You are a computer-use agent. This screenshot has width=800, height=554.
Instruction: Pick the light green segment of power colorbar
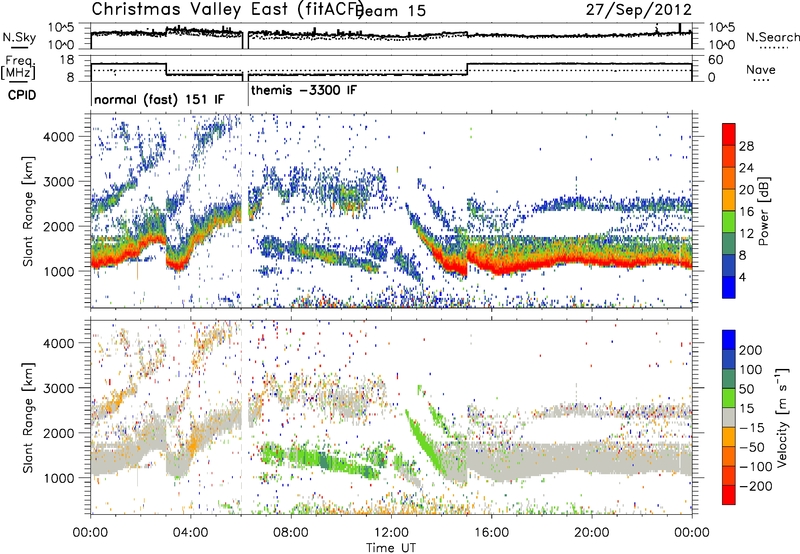tap(729, 222)
